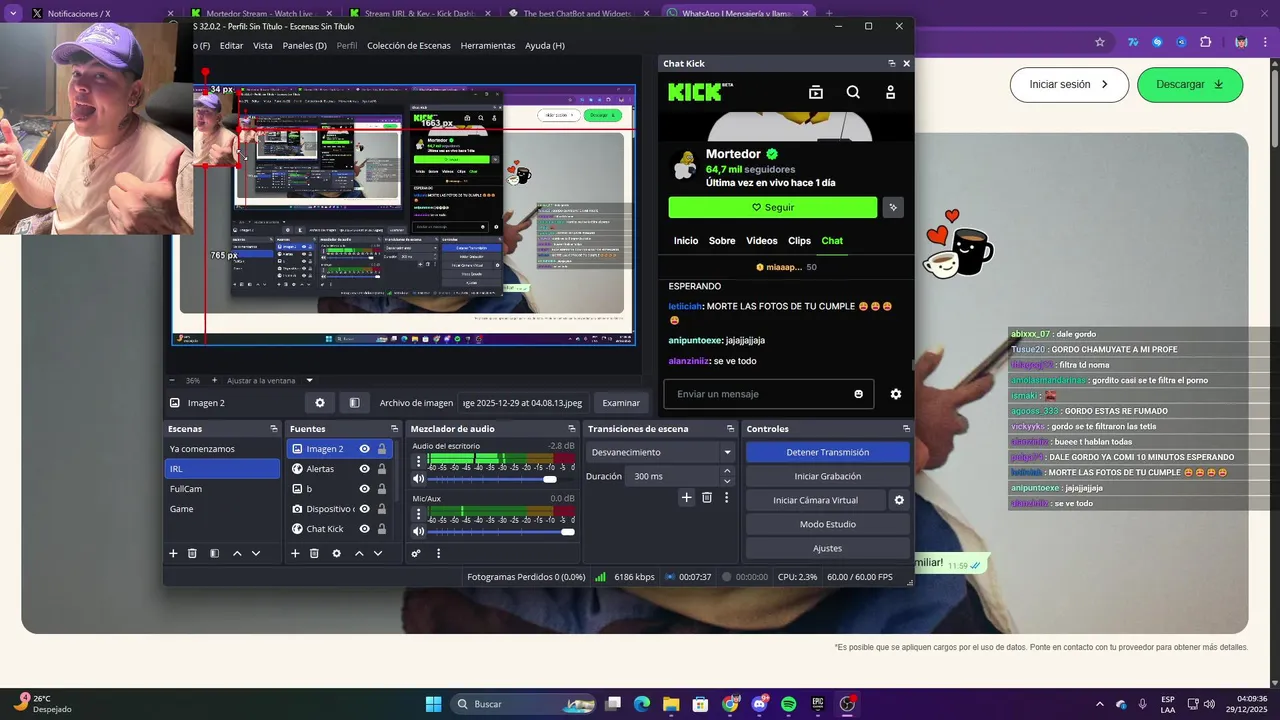This screenshot has width=1280, height=720.
Task: Open source properties gear for Imagen 2
Action: tap(320, 403)
